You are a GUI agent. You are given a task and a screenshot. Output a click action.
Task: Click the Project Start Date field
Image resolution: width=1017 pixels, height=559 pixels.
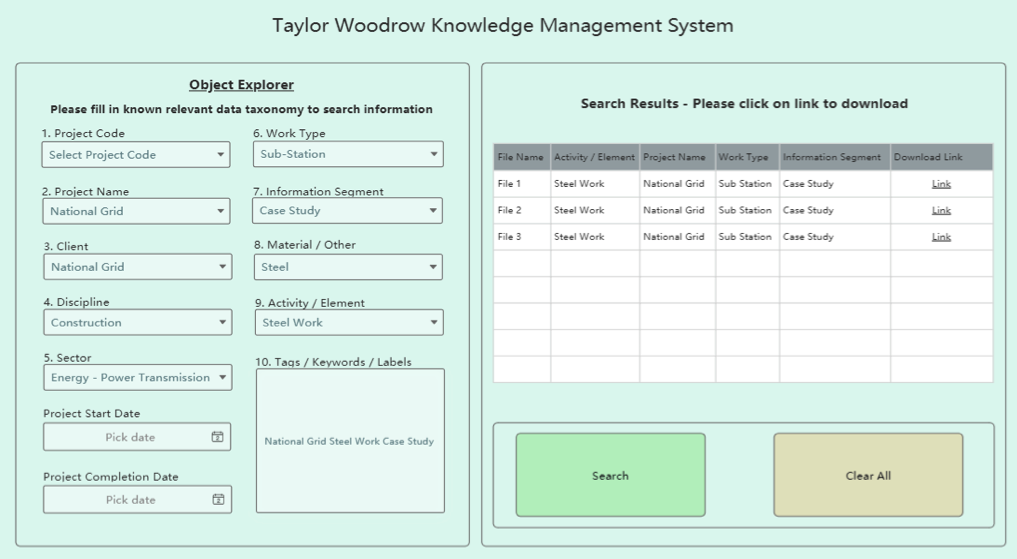pos(137,437)
